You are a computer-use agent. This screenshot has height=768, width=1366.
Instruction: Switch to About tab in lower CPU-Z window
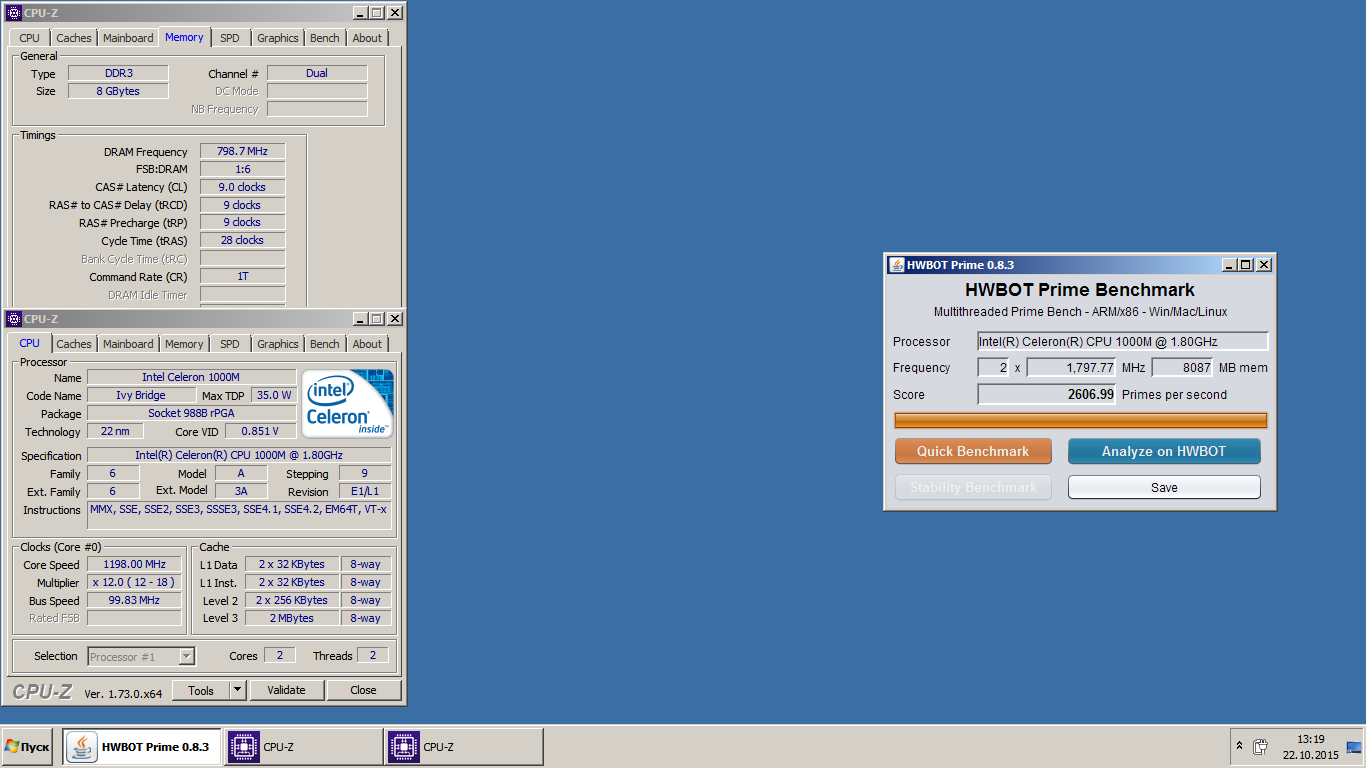367,344
